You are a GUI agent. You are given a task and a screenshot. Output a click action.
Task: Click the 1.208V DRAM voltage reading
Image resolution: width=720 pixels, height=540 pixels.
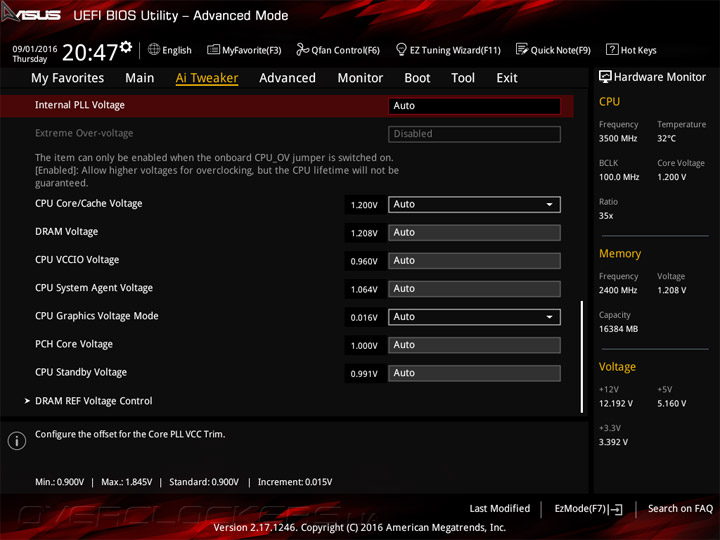click(364, 233)
